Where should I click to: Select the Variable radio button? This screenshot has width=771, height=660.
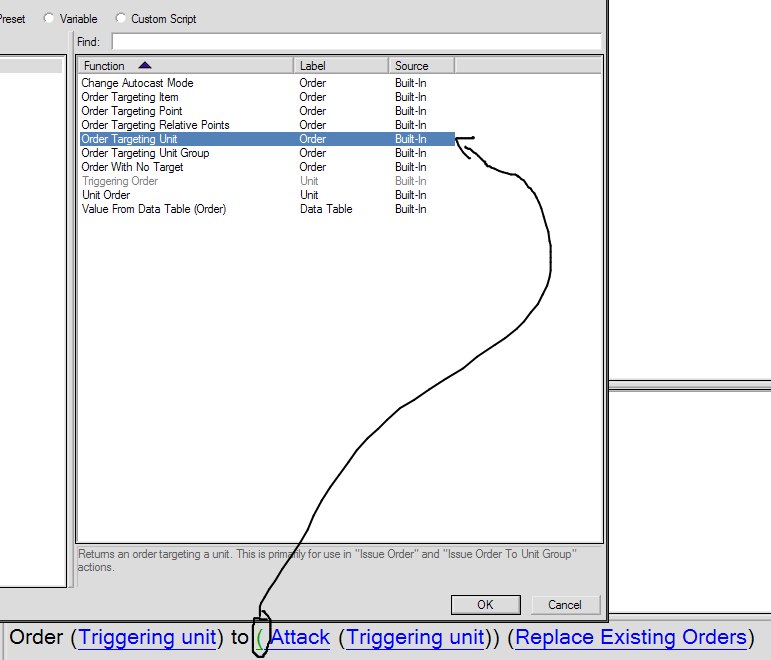[x=49, y=19]
